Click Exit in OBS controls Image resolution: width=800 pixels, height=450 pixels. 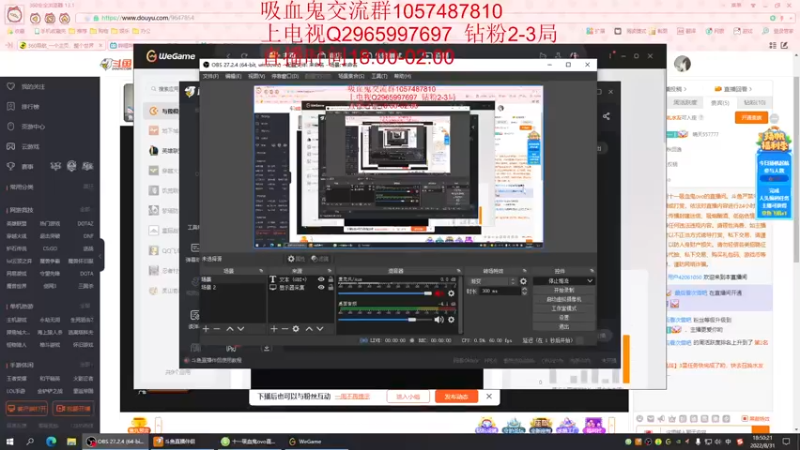click(564, 327)
